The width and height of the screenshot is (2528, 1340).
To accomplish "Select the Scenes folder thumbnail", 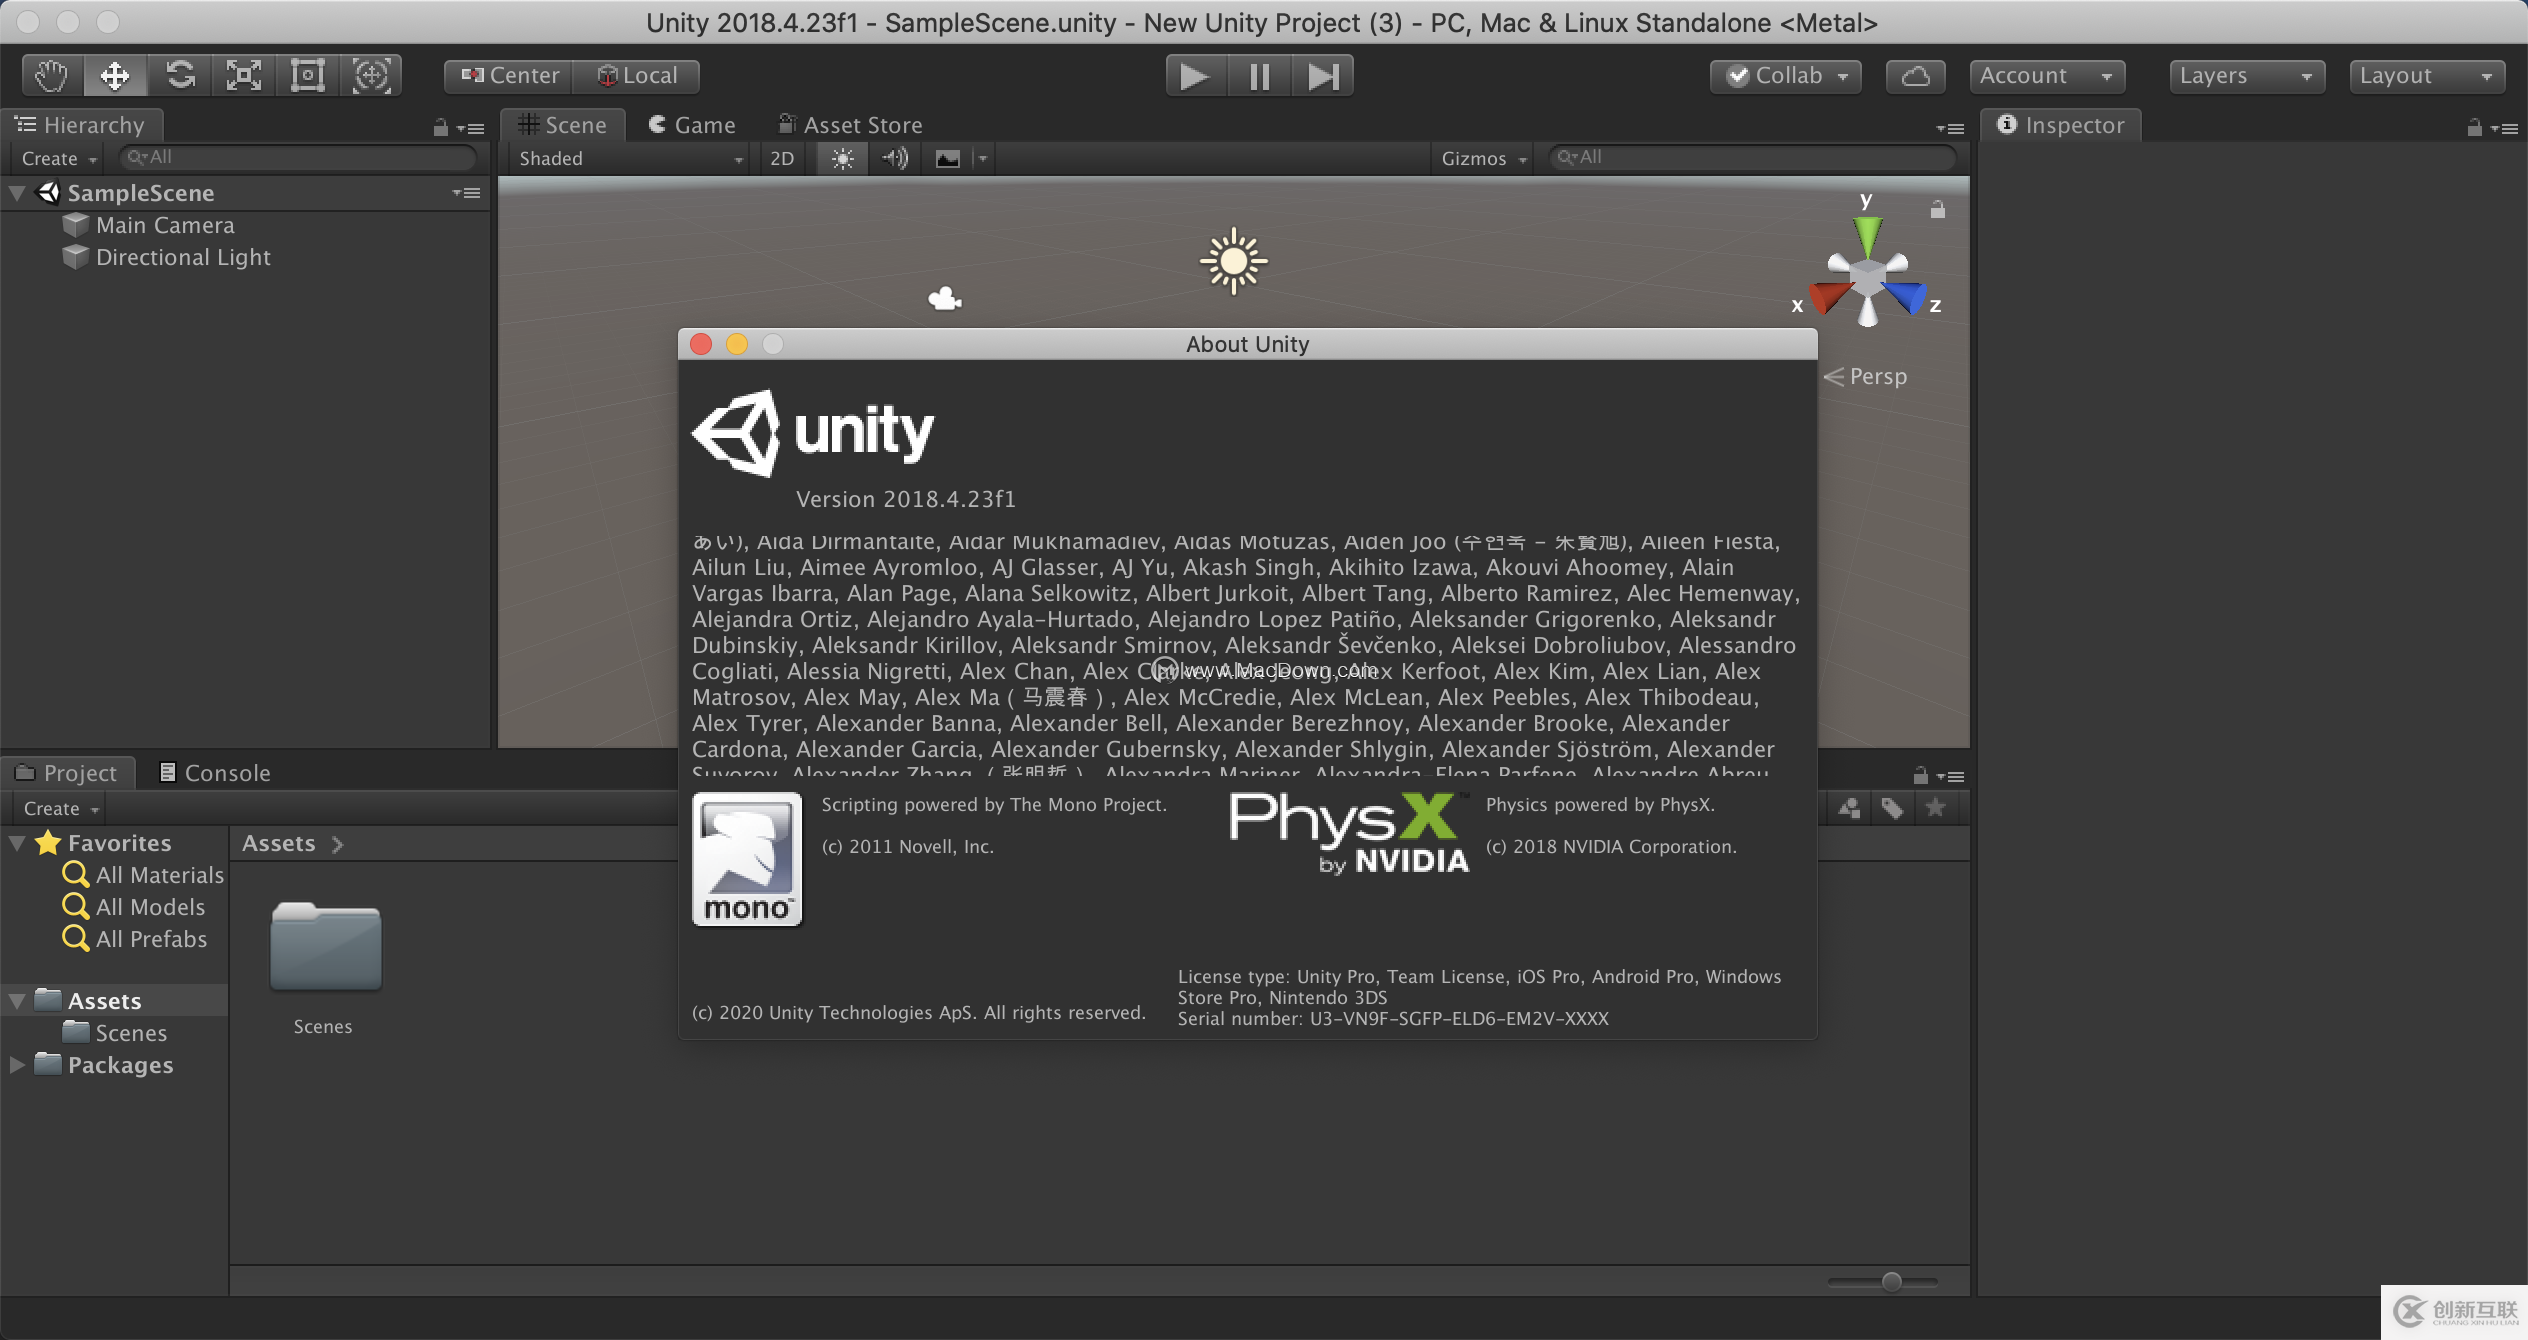I will [325, 948].
